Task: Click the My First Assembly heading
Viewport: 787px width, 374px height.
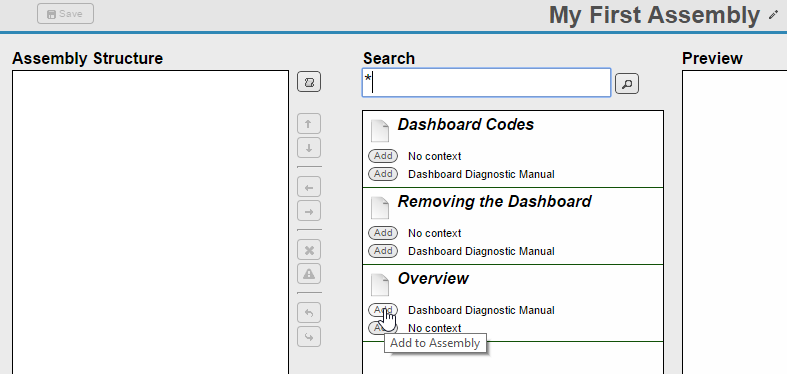Action: tap(654, 15)
